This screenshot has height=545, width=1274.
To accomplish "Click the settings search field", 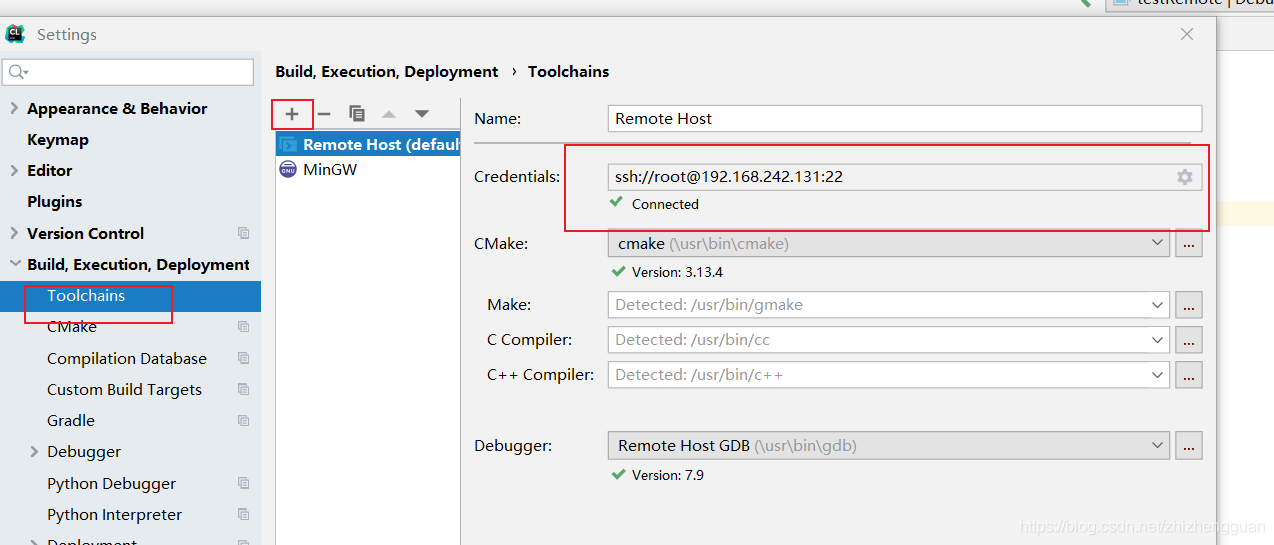I will [x=129, y=72].
